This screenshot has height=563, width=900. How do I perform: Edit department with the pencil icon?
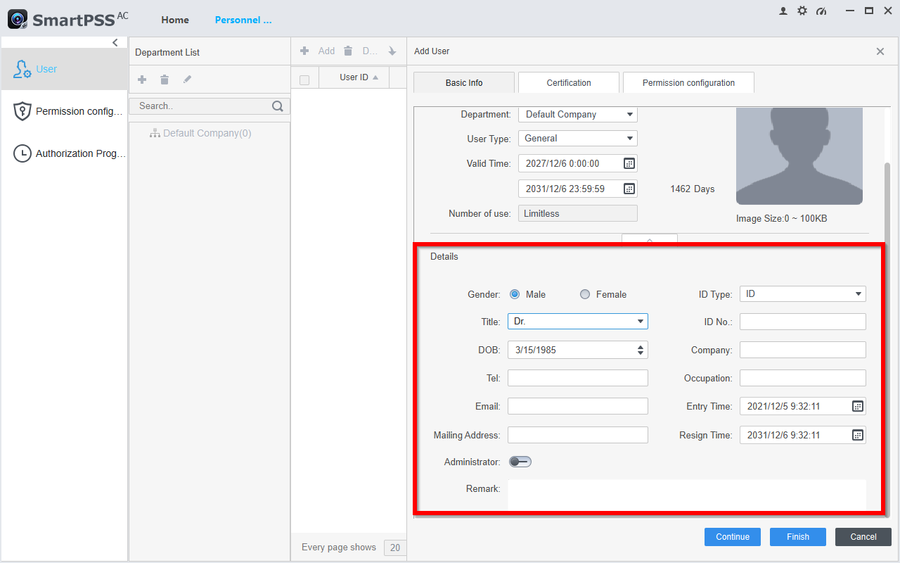click(x=187, y=79)
